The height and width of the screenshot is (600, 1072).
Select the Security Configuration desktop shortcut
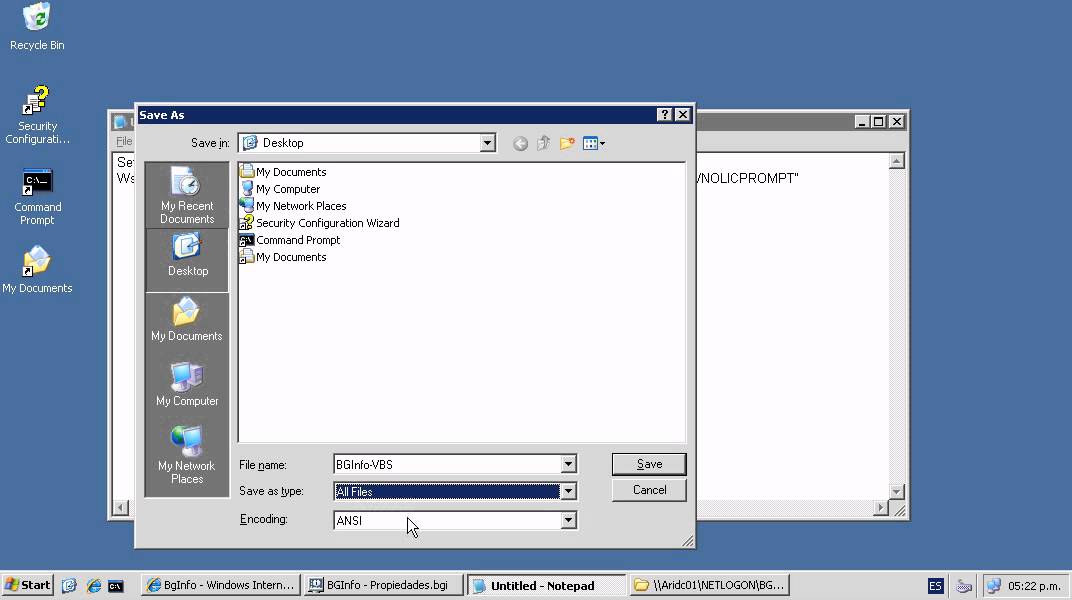[37, 114]
